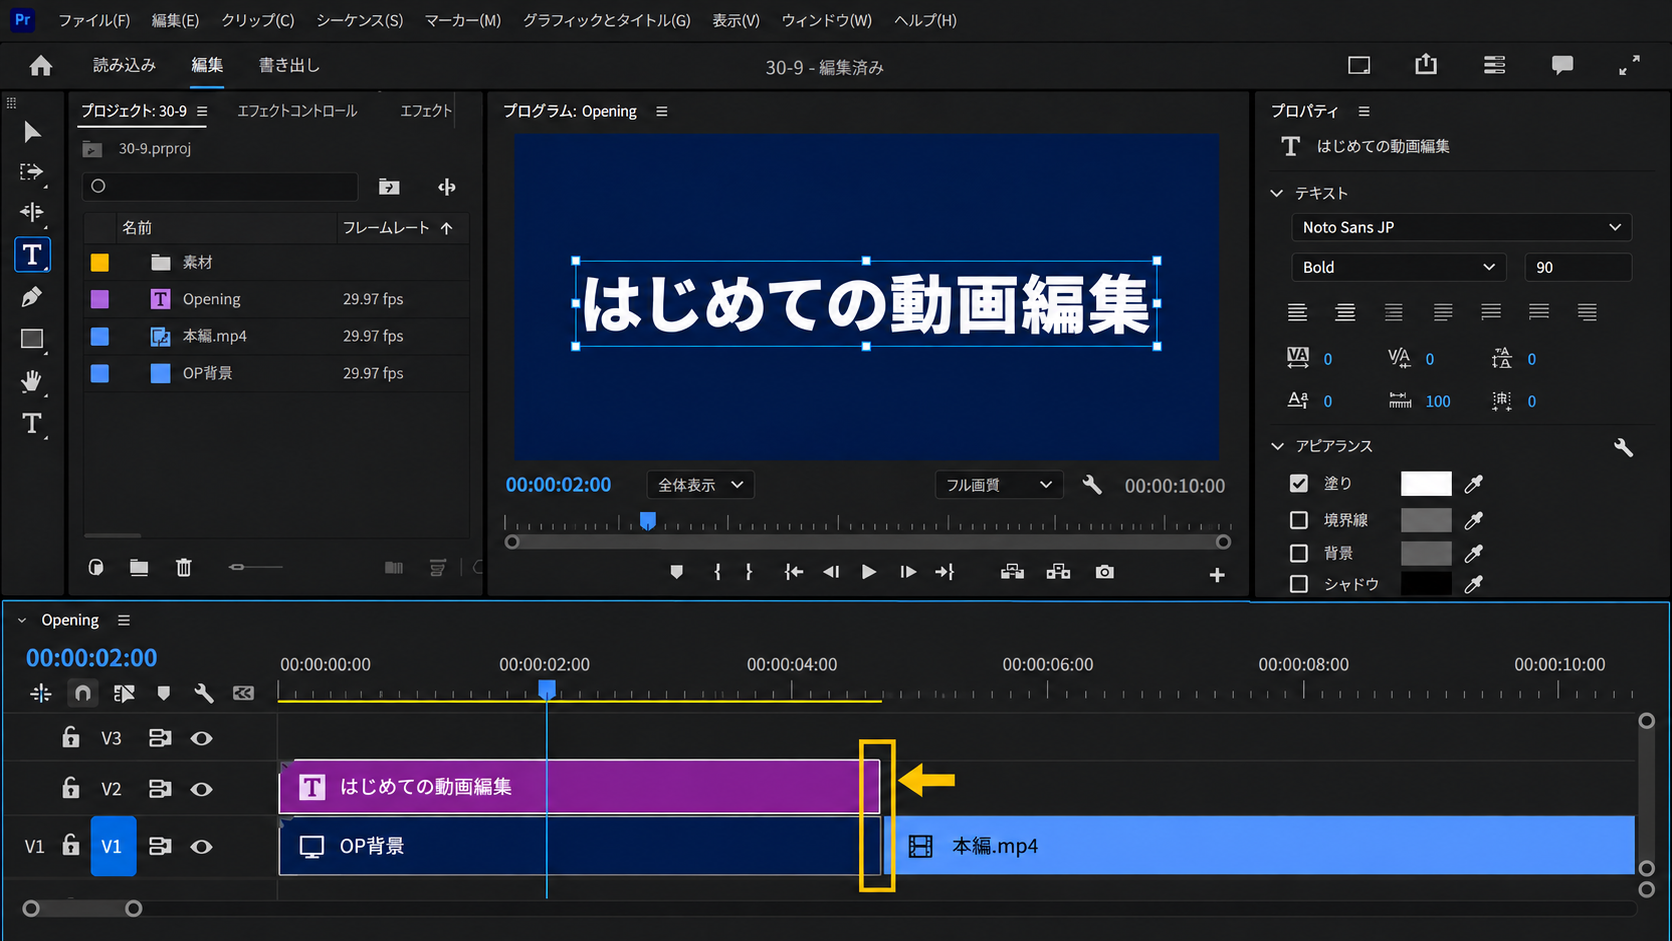Collapse the テキスト section
1672x941 pixels.
pos(1277,193)
